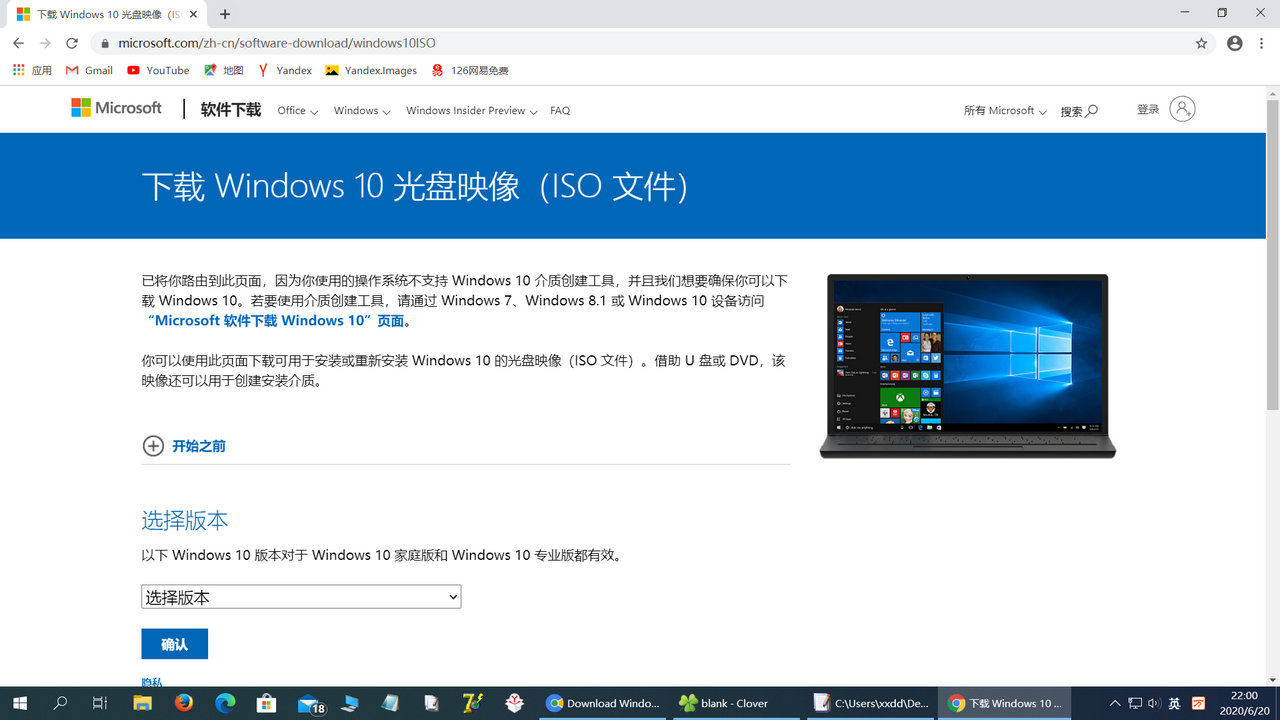Open the 选择版本 dropdown
Image resolution: width=1280 pixels, height=720 pixels.
tap(300, 596)
